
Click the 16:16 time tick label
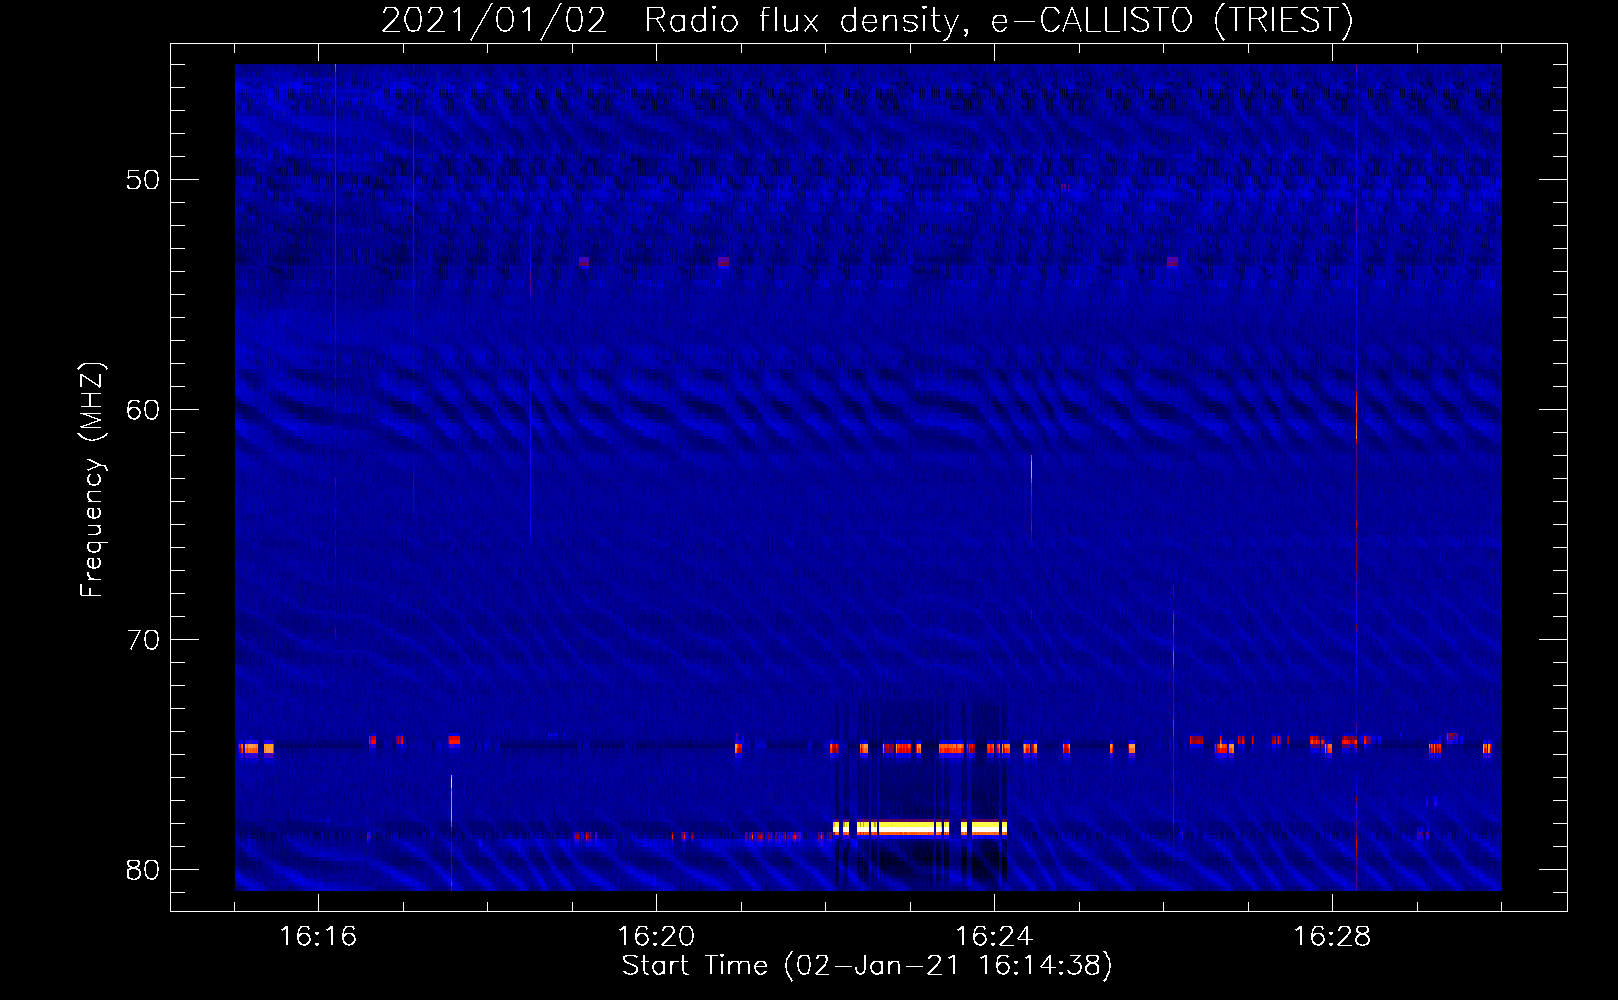point(318,936)
